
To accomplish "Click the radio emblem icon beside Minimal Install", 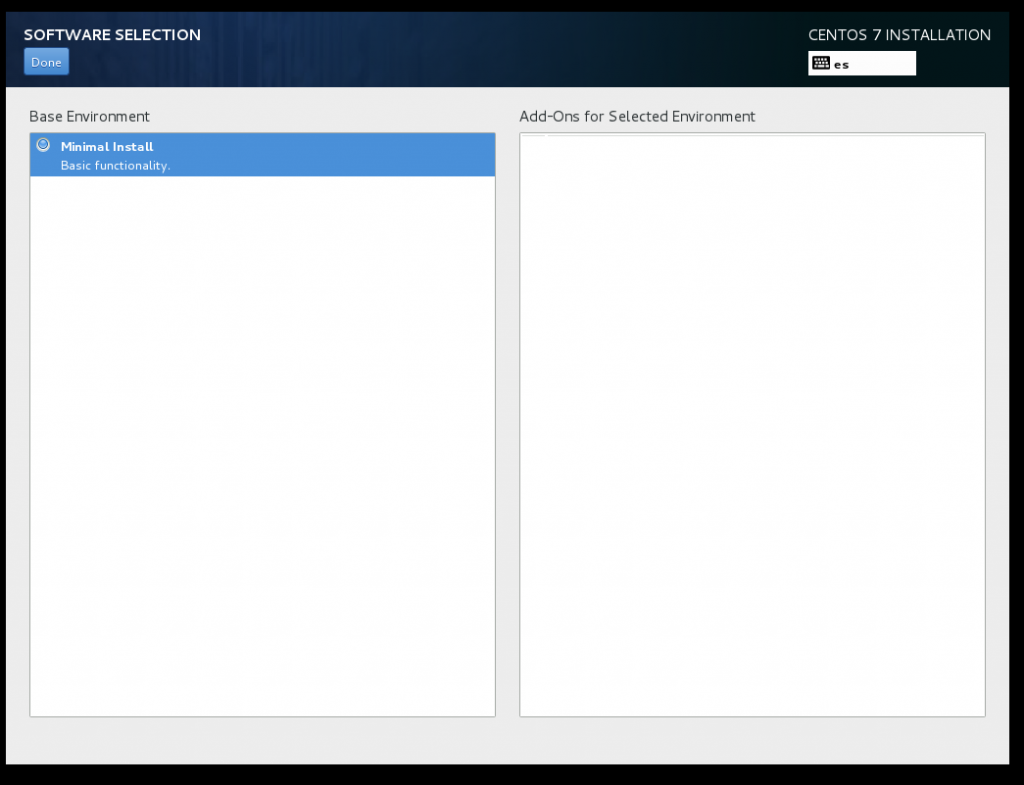I will pos(42,144).
